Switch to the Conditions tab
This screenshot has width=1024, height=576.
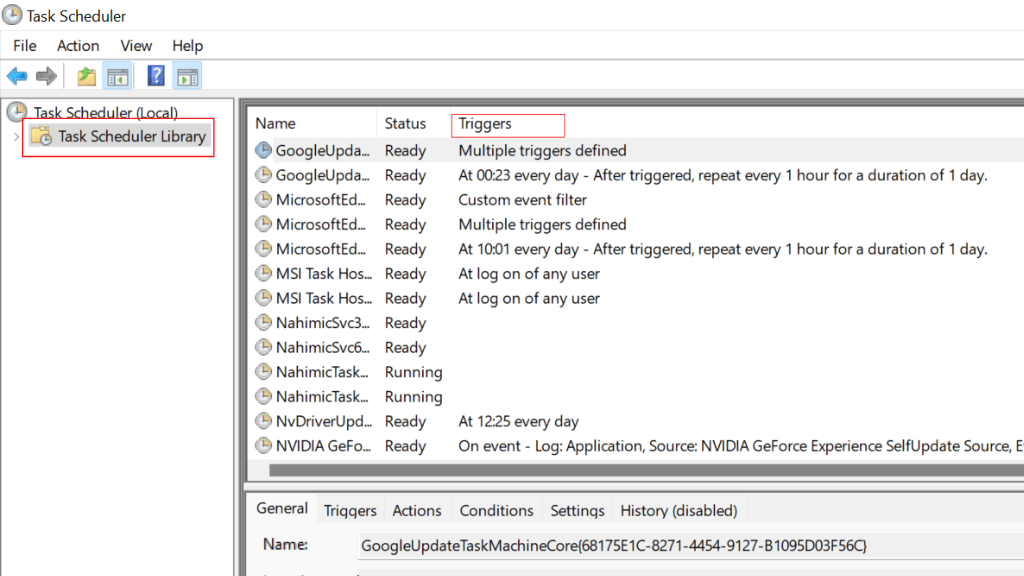(x=496, y=510)
